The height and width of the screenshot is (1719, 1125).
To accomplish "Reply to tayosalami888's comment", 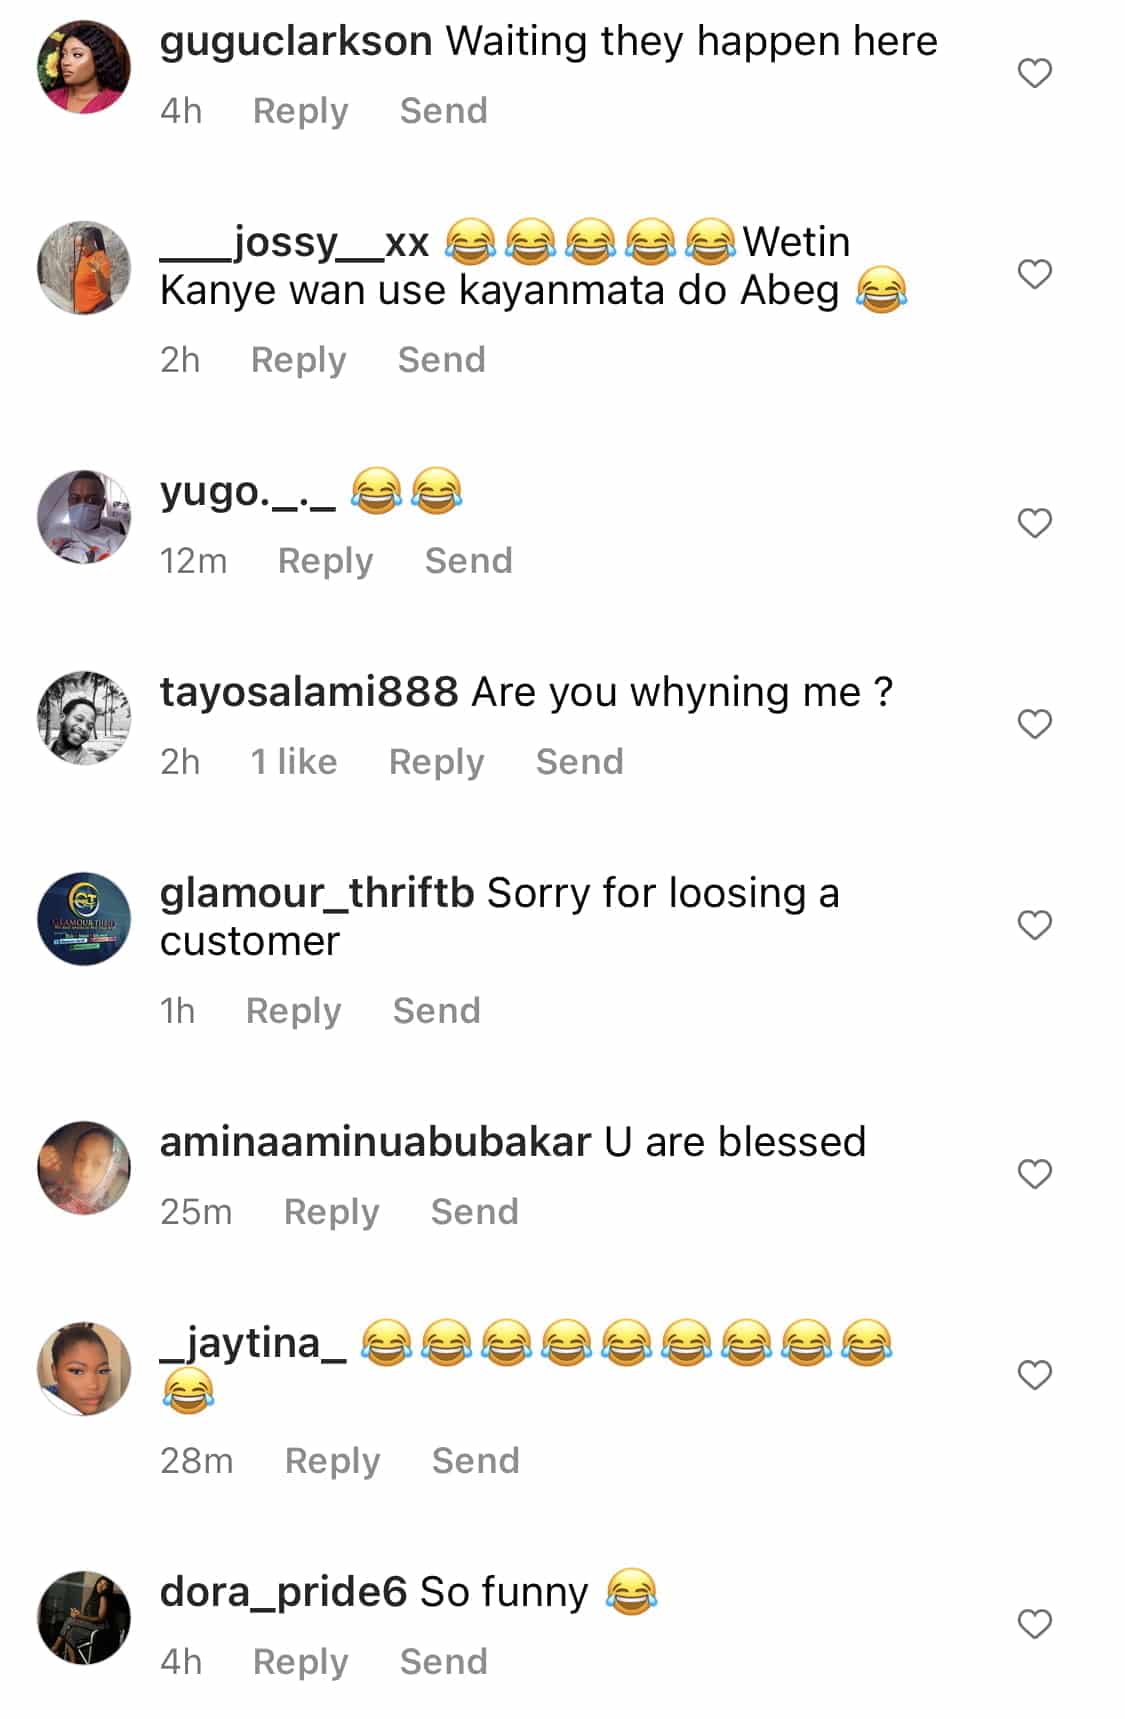I will [436, 762].
